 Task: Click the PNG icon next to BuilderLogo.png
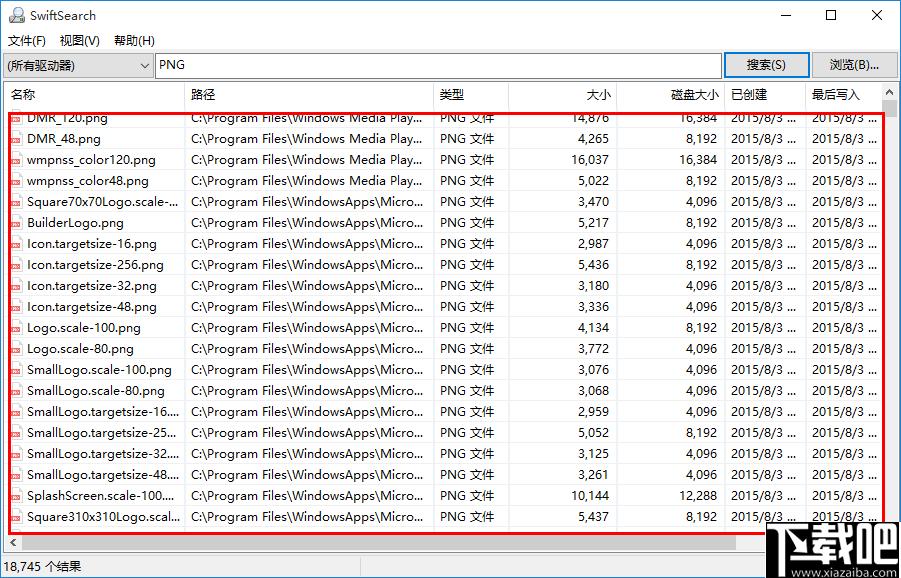16,223
